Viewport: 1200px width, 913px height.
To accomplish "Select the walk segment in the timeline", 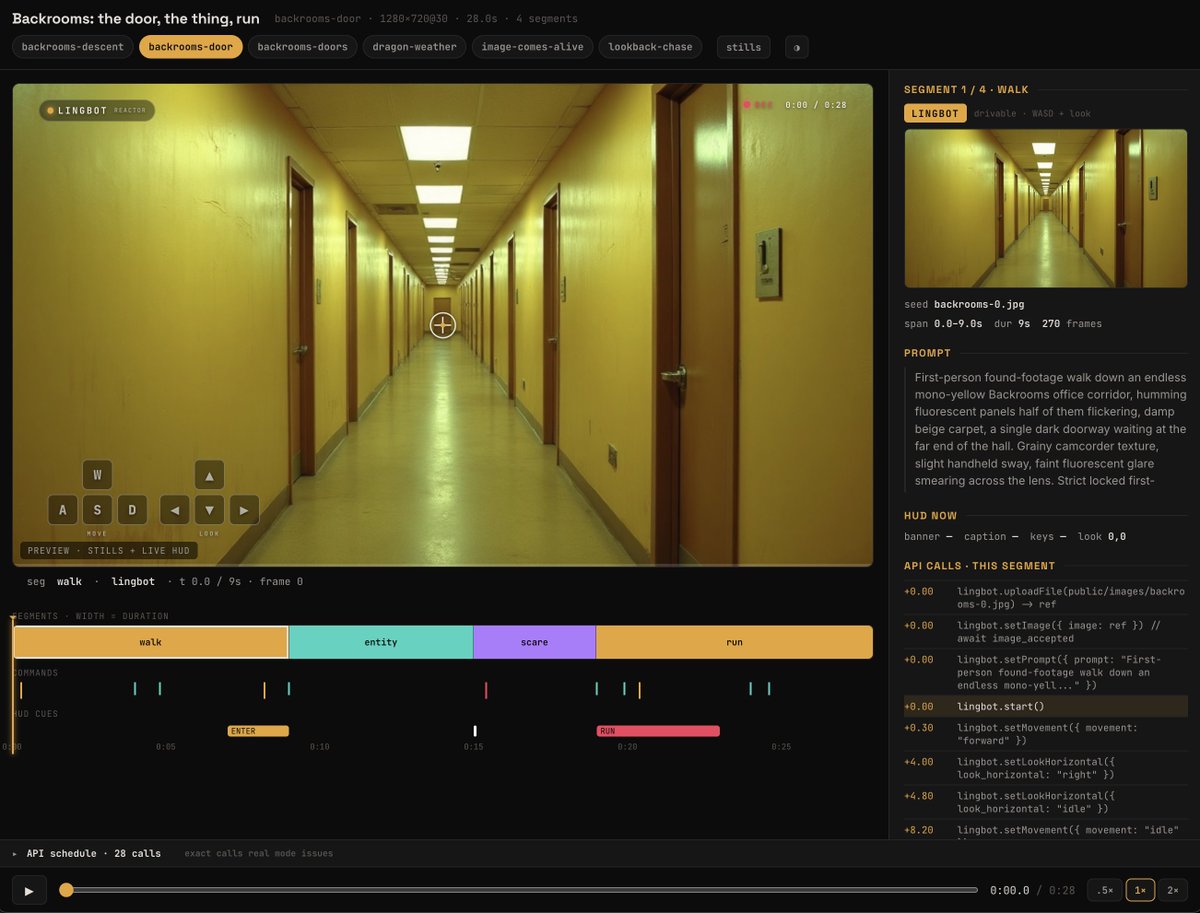I will [150, 642].
